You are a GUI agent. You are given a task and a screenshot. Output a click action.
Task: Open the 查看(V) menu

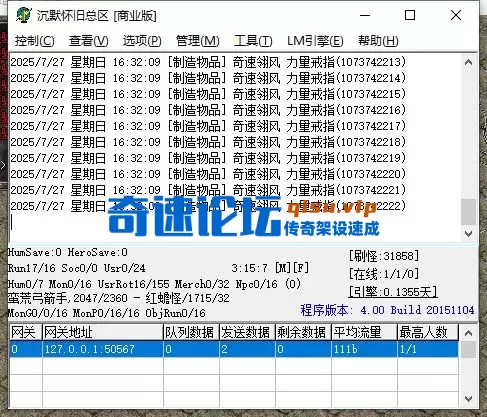[89, 41]
